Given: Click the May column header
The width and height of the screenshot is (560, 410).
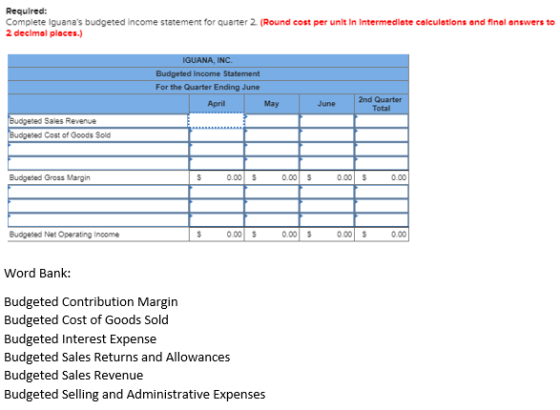Looking at the screenshot, I should (x=271, y=104).
